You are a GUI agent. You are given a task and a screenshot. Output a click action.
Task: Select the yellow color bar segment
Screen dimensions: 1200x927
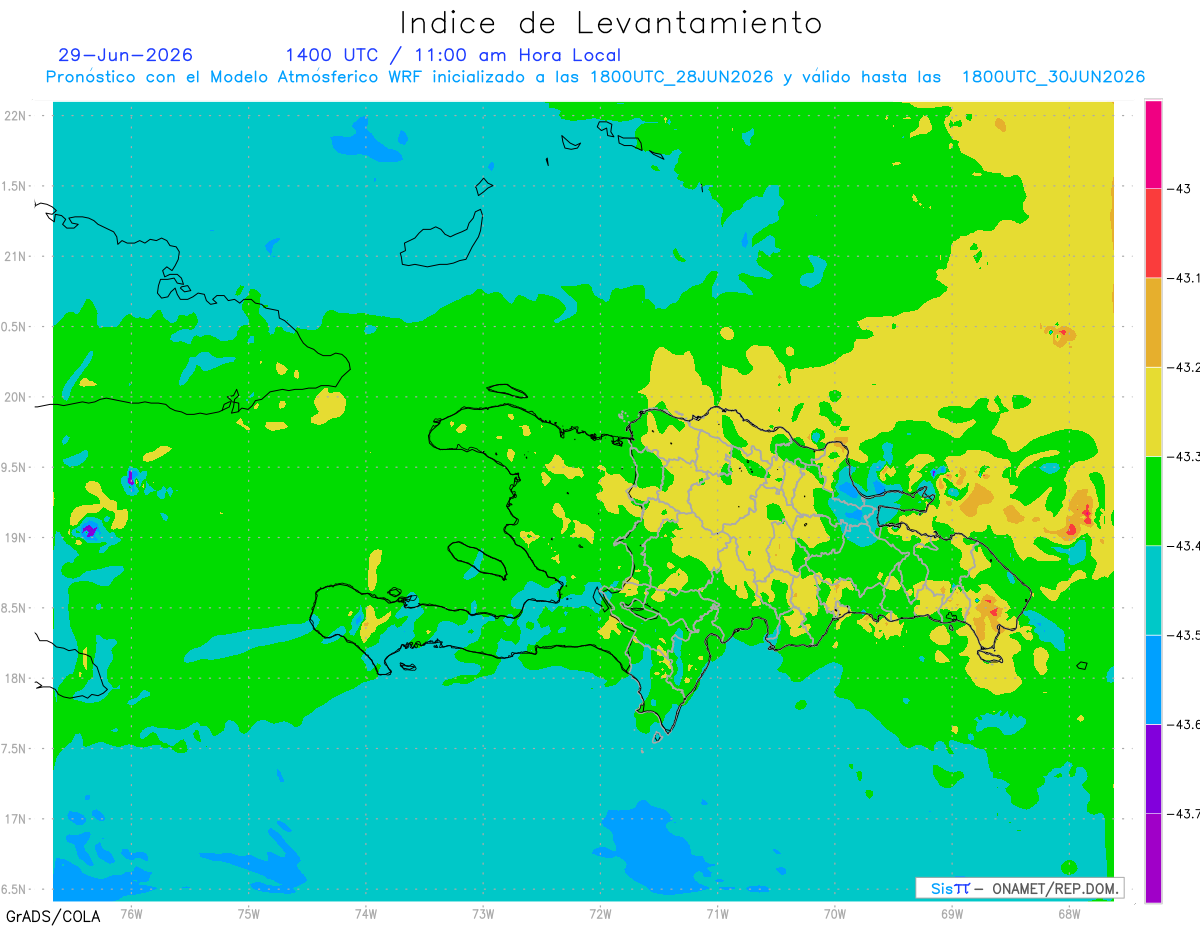point(1153,411)
